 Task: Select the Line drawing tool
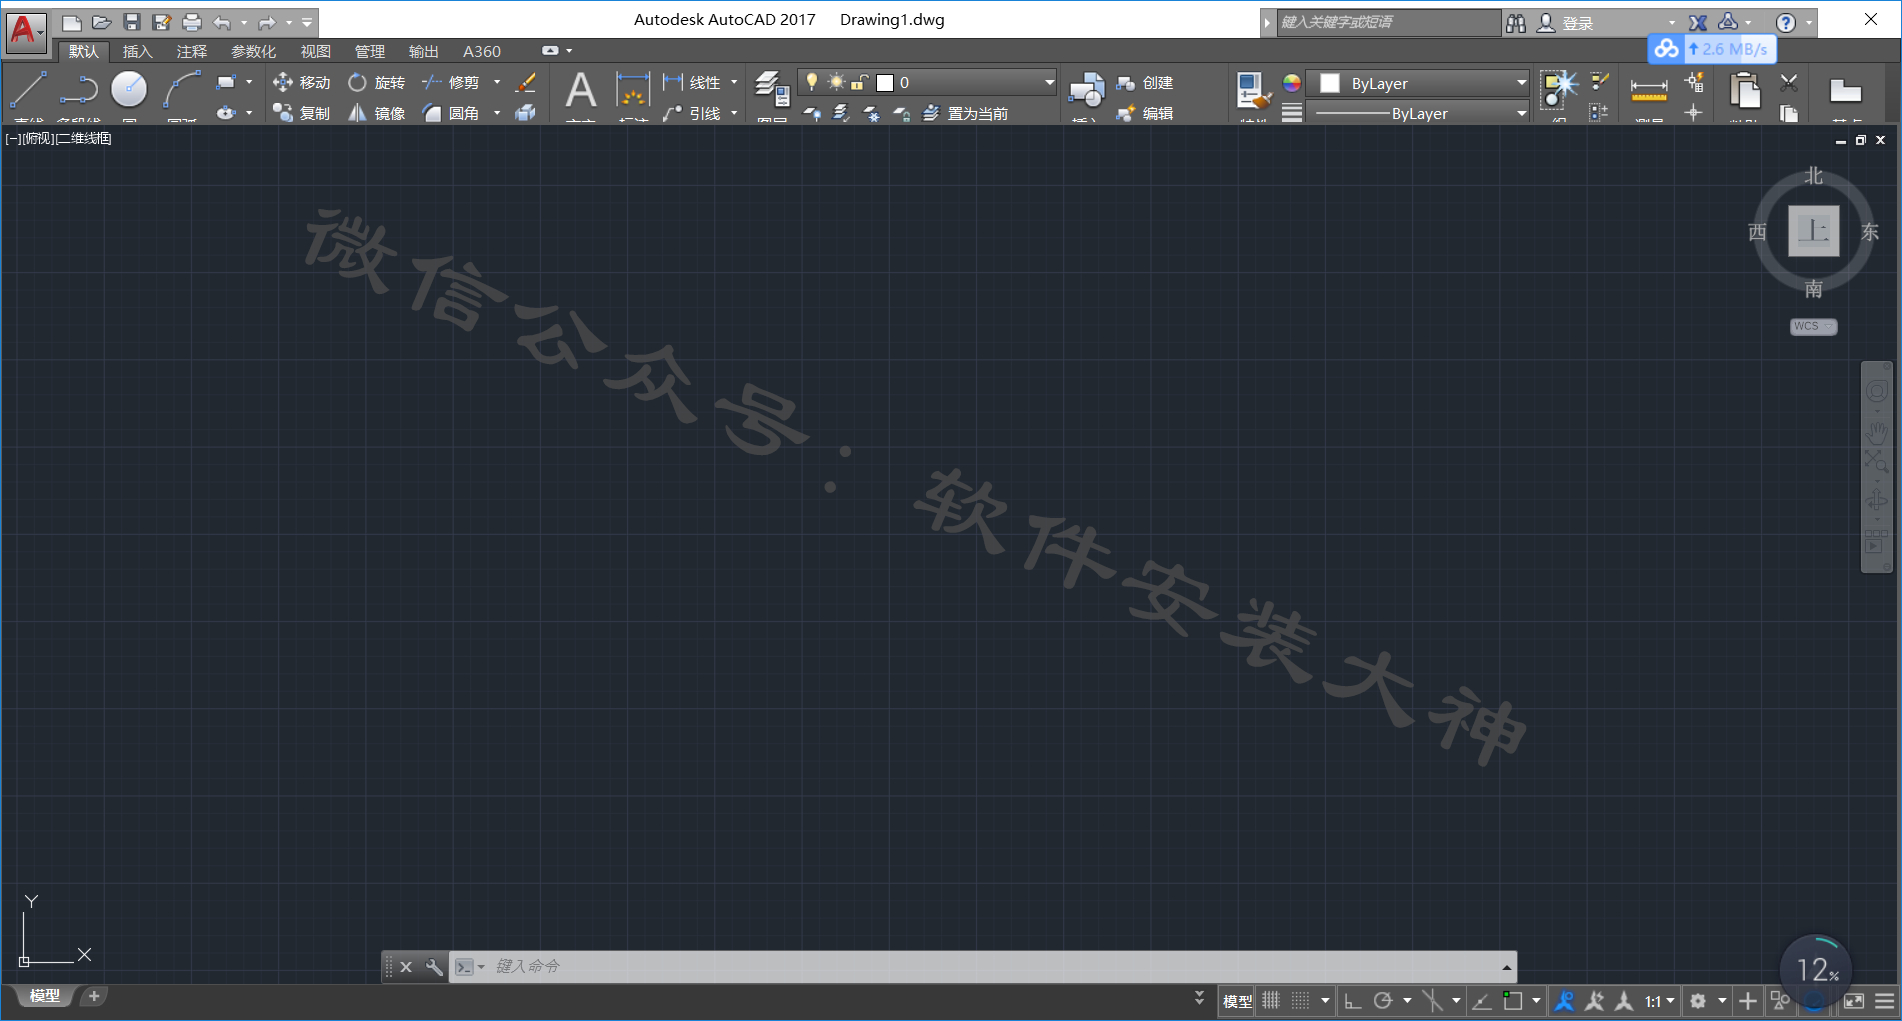[28, 90]
